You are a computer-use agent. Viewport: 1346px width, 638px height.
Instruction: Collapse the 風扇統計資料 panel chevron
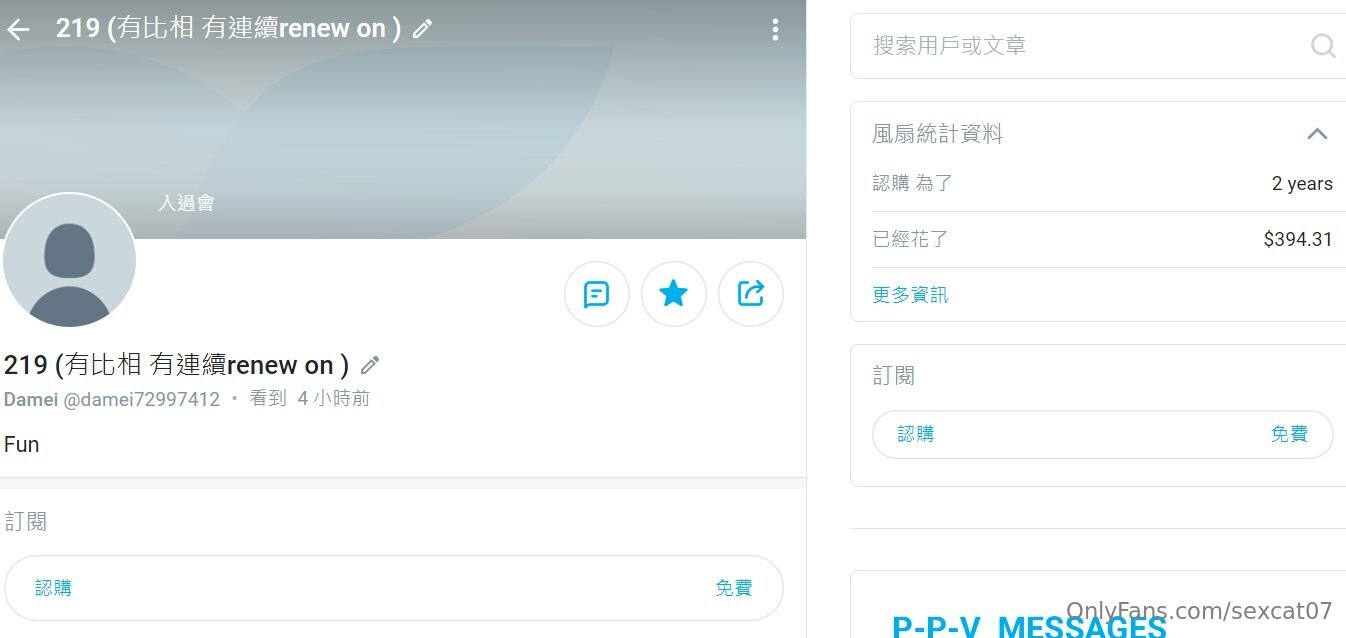1317,134
